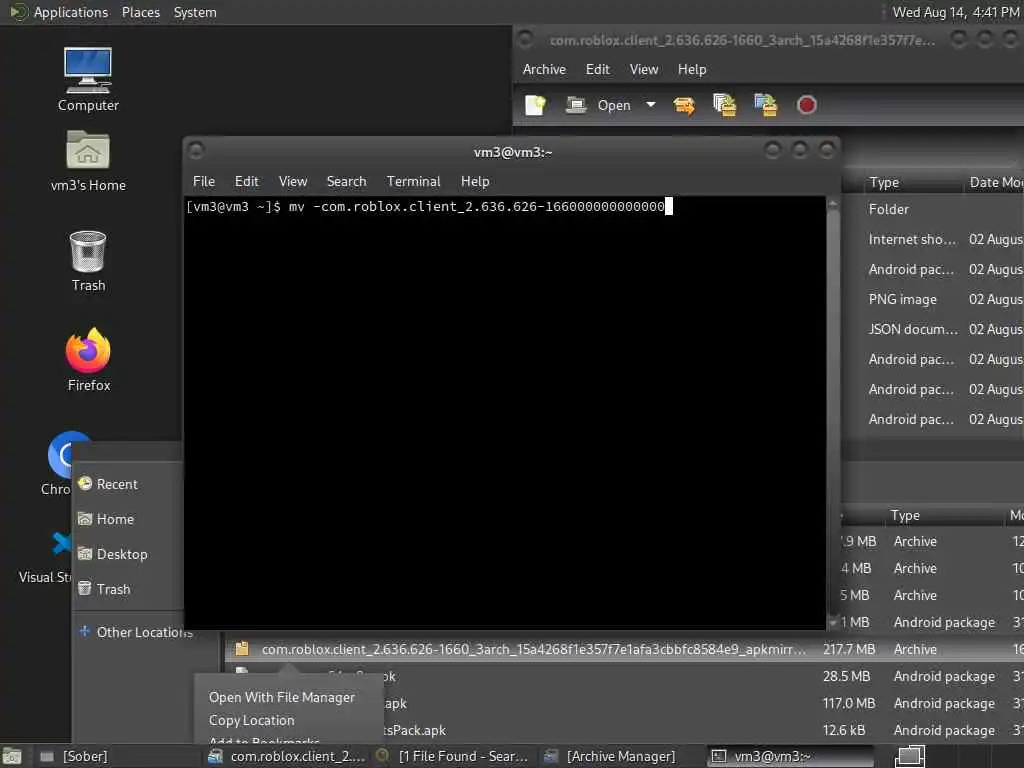The height and width of the screenshot is (768, 1024).
Task: Open the terminal Search menu
Action: (x=346, y=181)
